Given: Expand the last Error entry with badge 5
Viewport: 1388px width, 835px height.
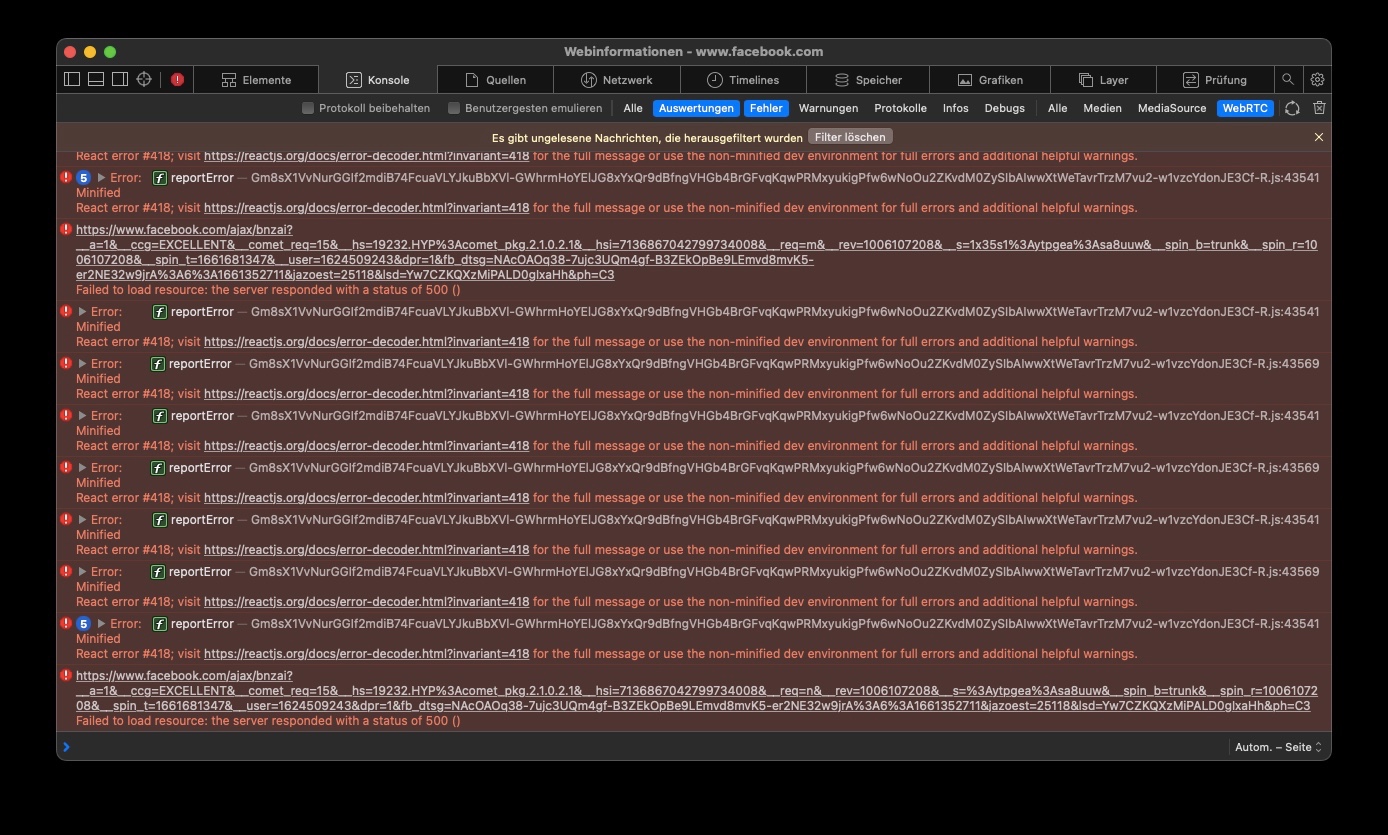Looking at the screenshot, I should [x=101, y=624].
